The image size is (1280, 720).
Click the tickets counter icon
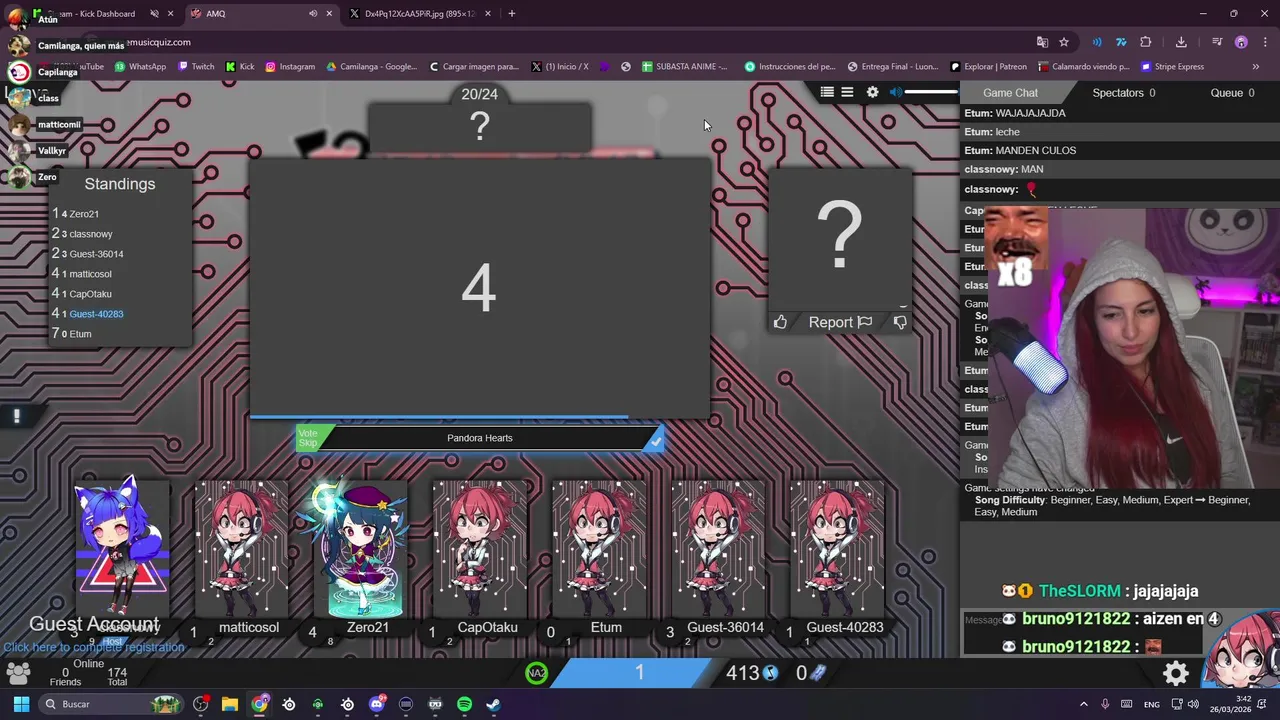818,673
